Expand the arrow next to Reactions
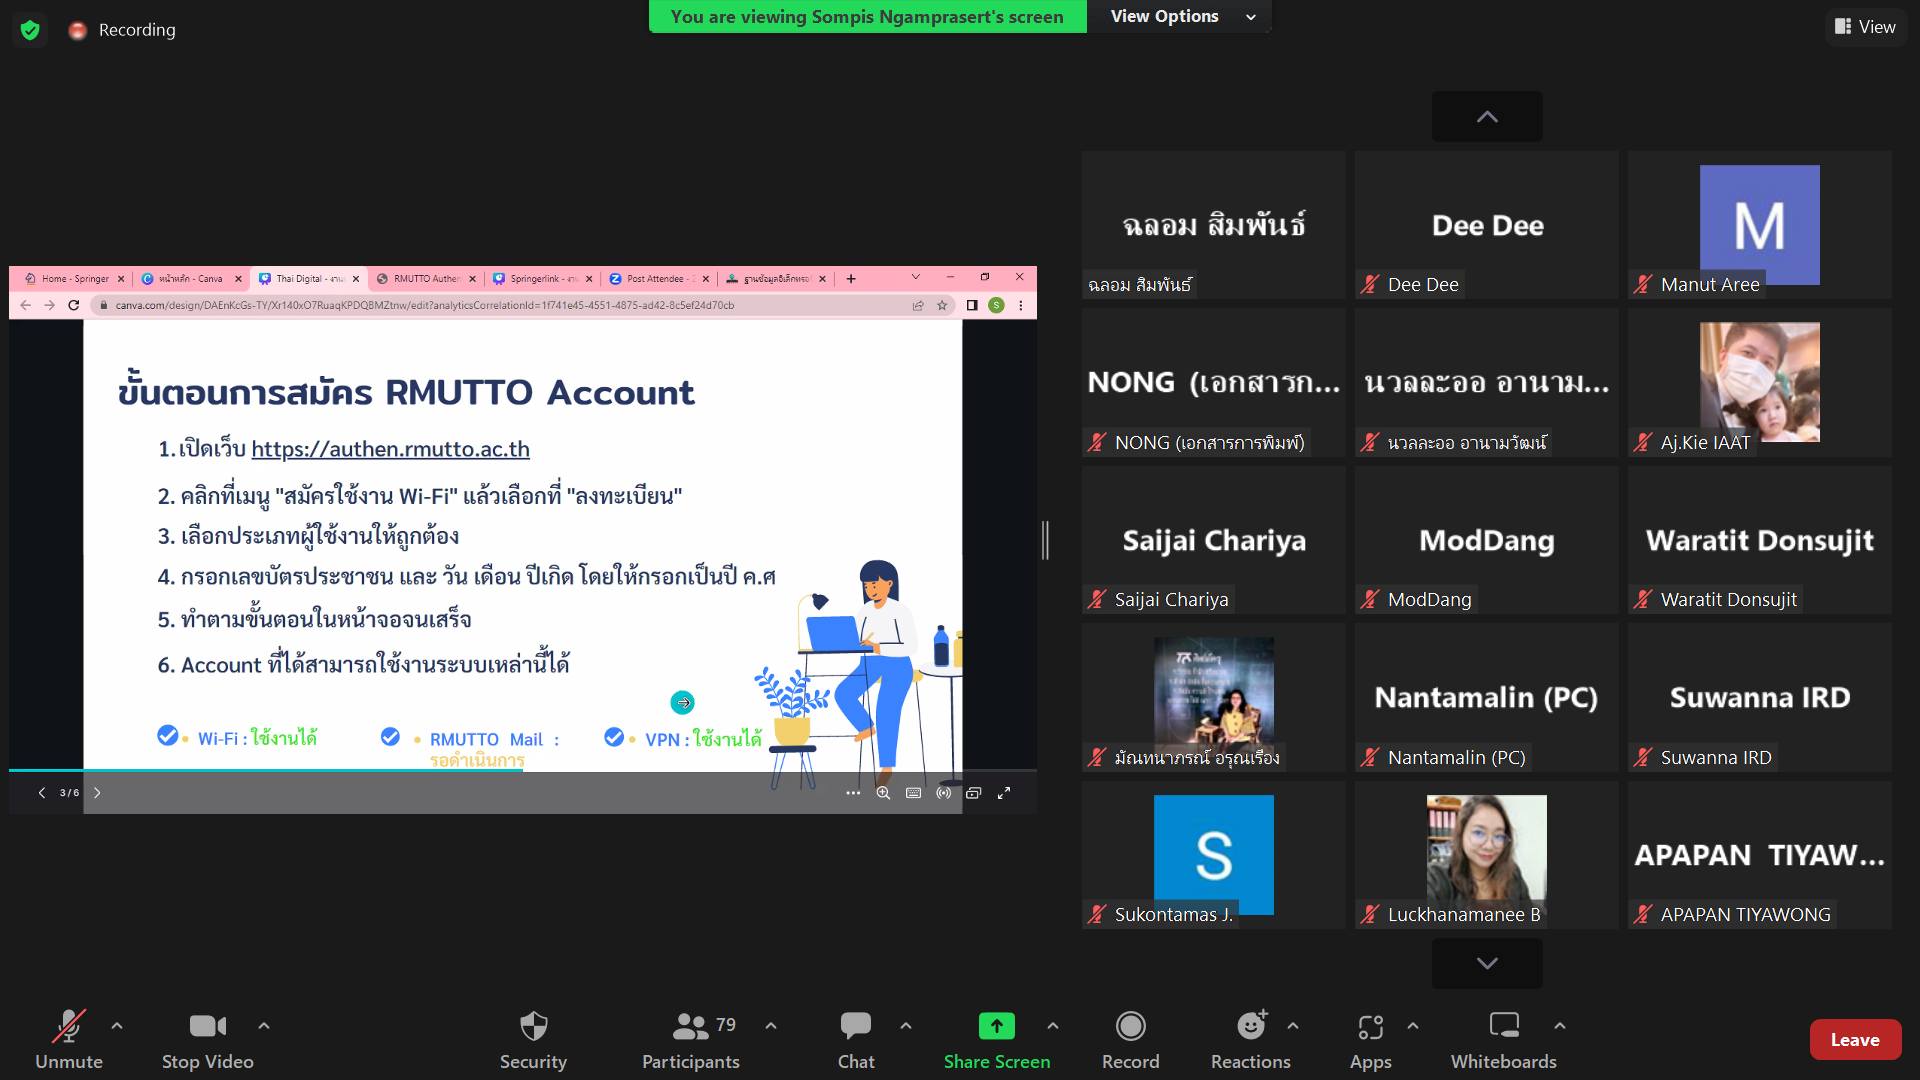 [1293, 1025]
